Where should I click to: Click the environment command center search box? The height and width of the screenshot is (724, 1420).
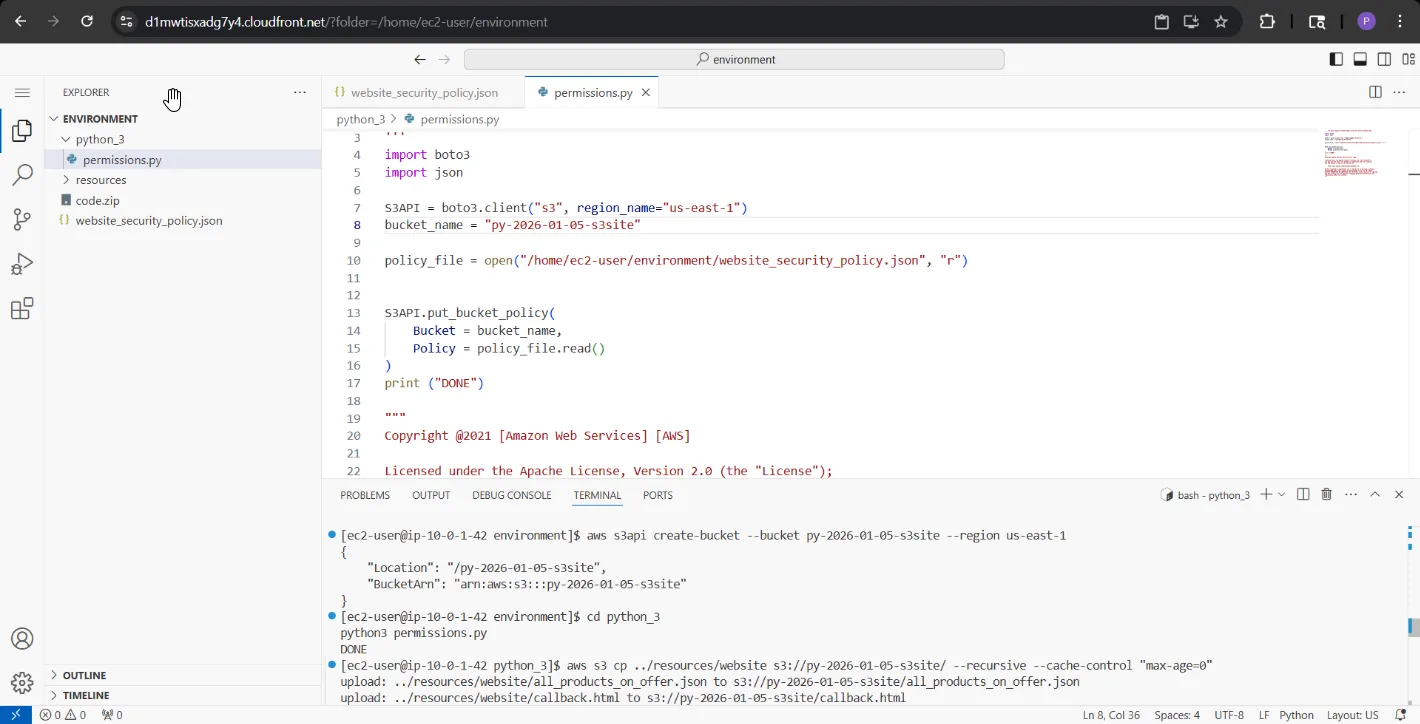click(734, 59)
